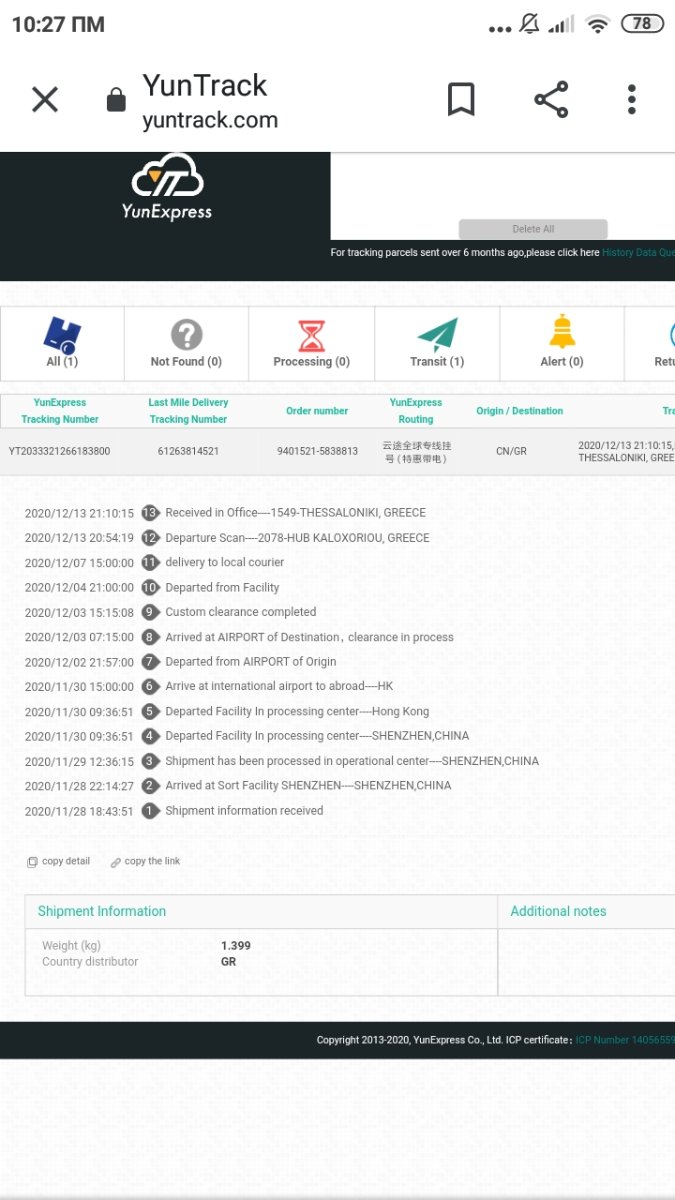This screenshot has width=675, height=1200.
Task: Tap the yuntrack.com address bar
Action: coord(210,121)
